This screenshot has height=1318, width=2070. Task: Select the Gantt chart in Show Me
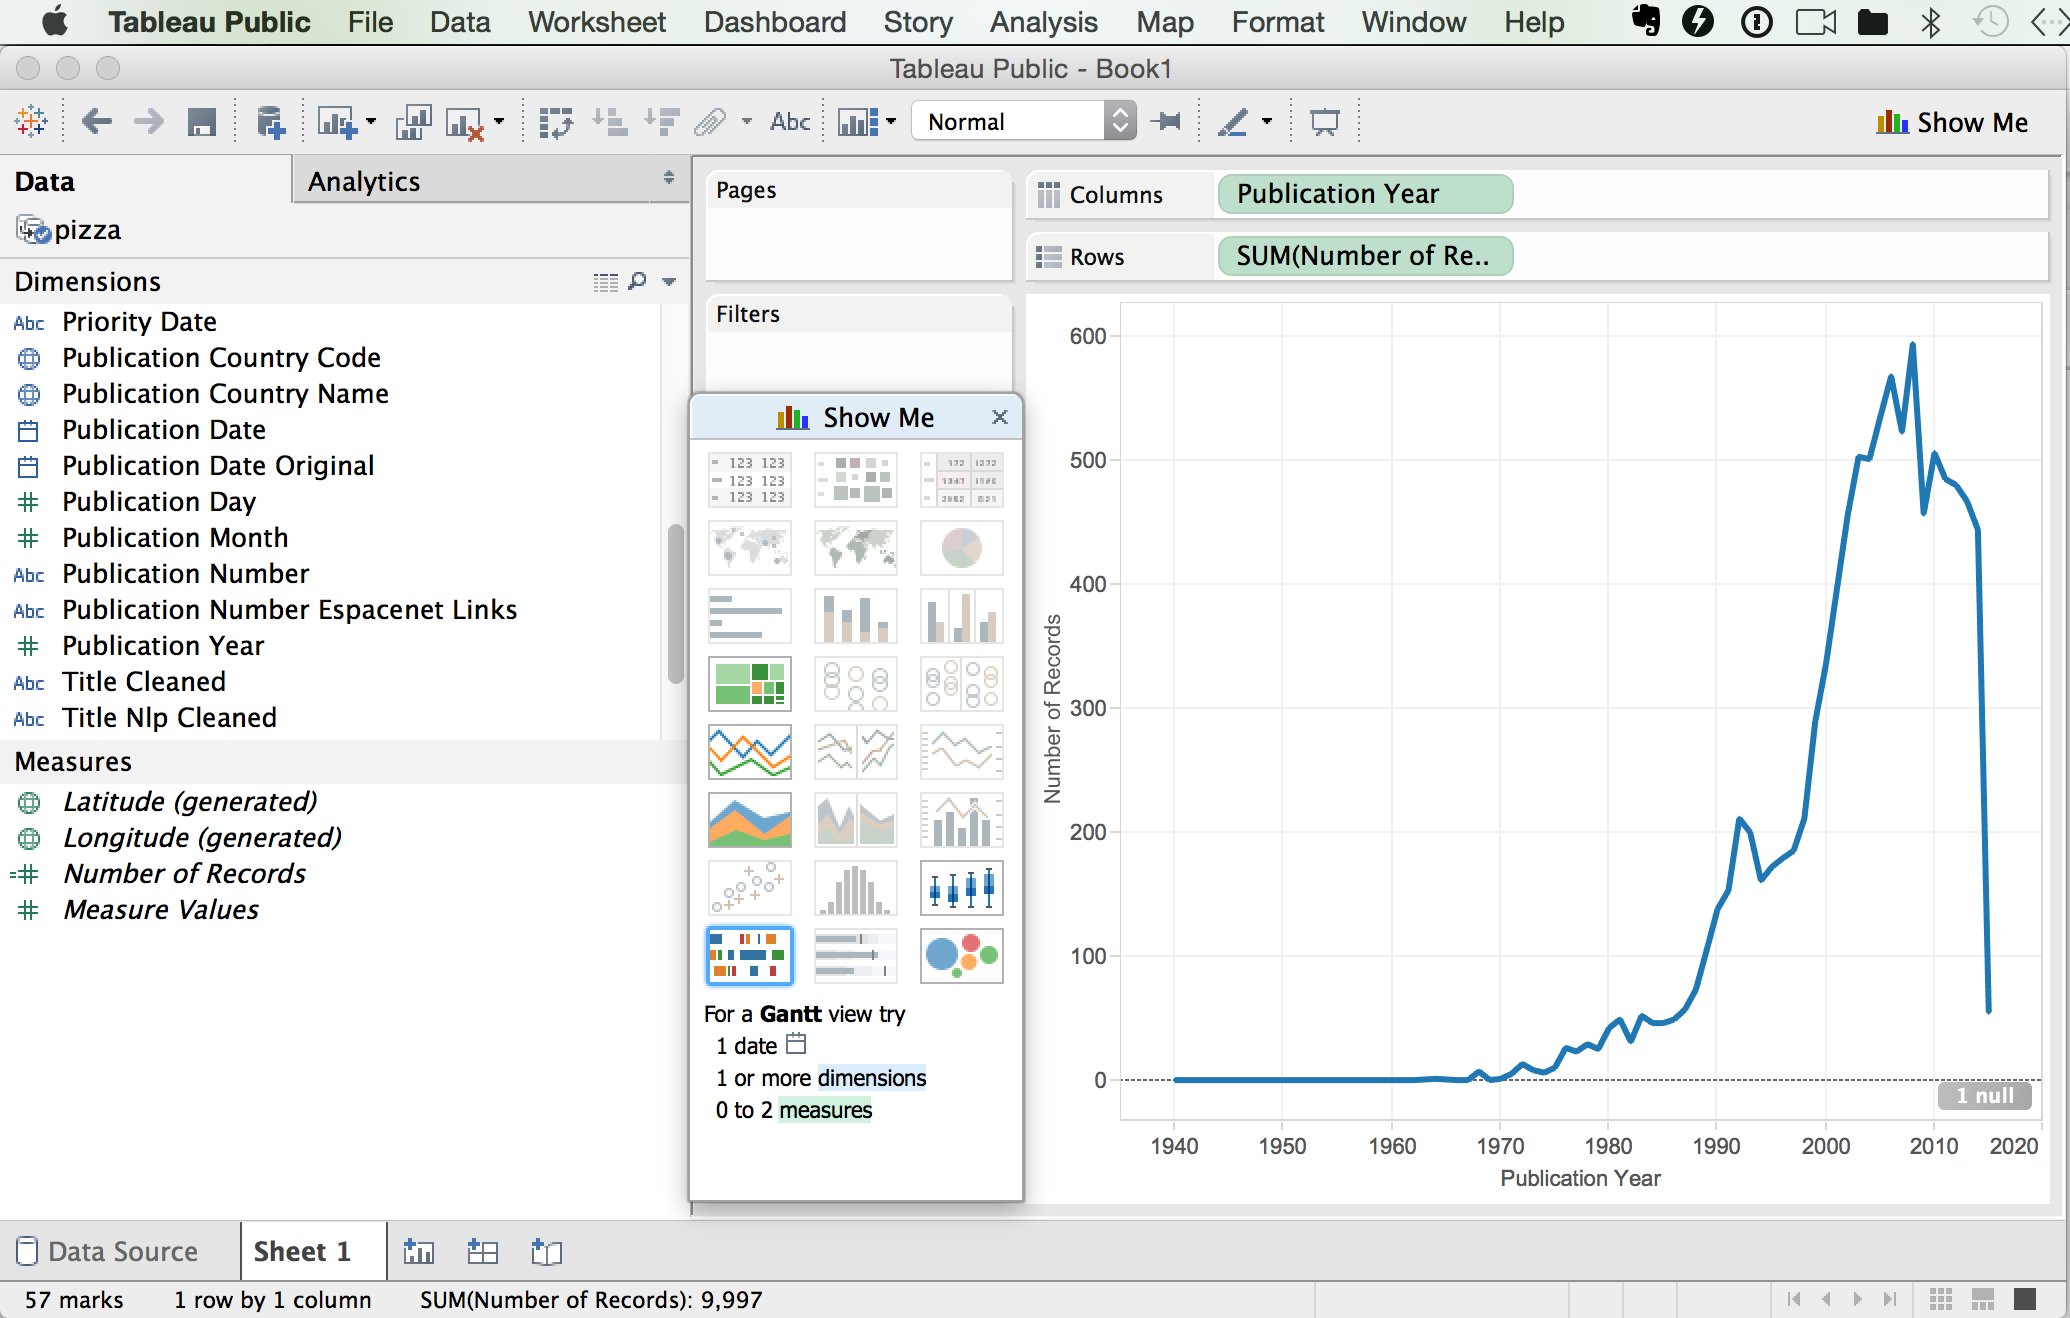(750, 956)
